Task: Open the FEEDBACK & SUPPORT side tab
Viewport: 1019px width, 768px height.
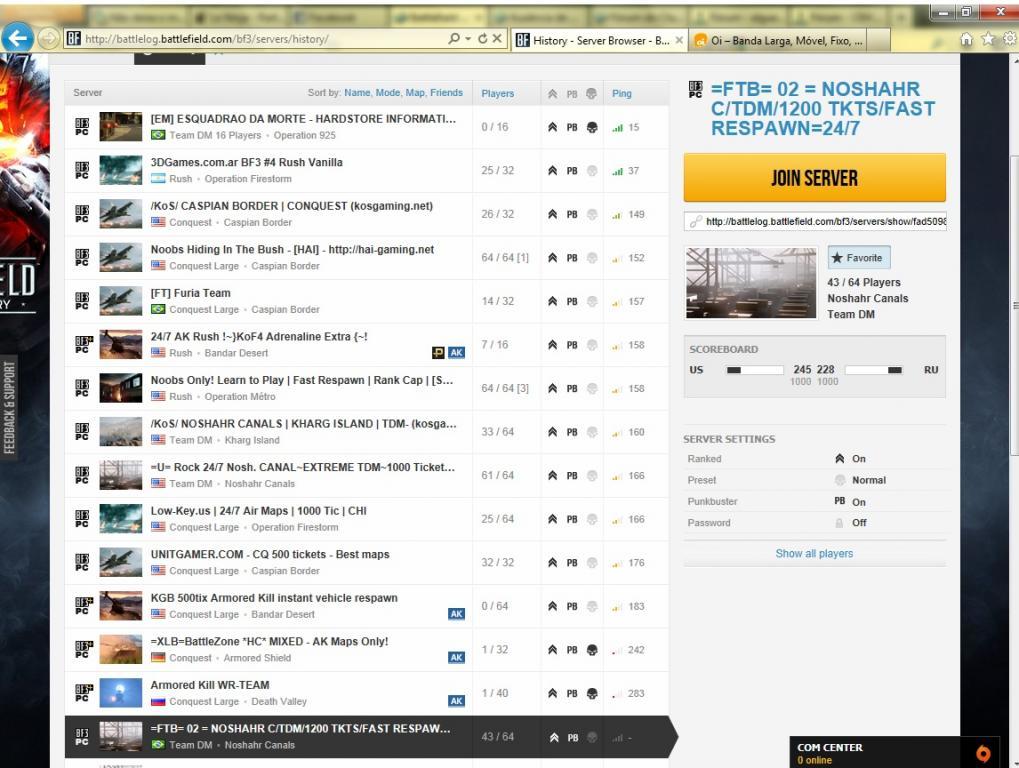Action: [x=9, y=407]
